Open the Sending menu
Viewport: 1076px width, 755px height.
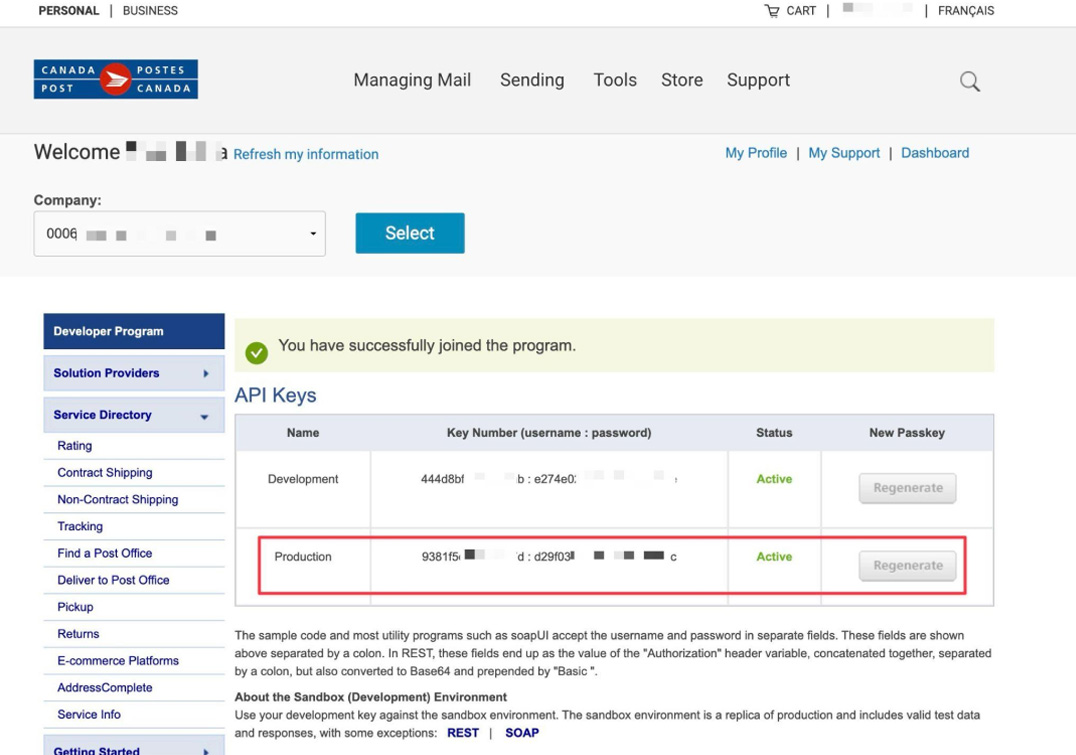(532, 80)
